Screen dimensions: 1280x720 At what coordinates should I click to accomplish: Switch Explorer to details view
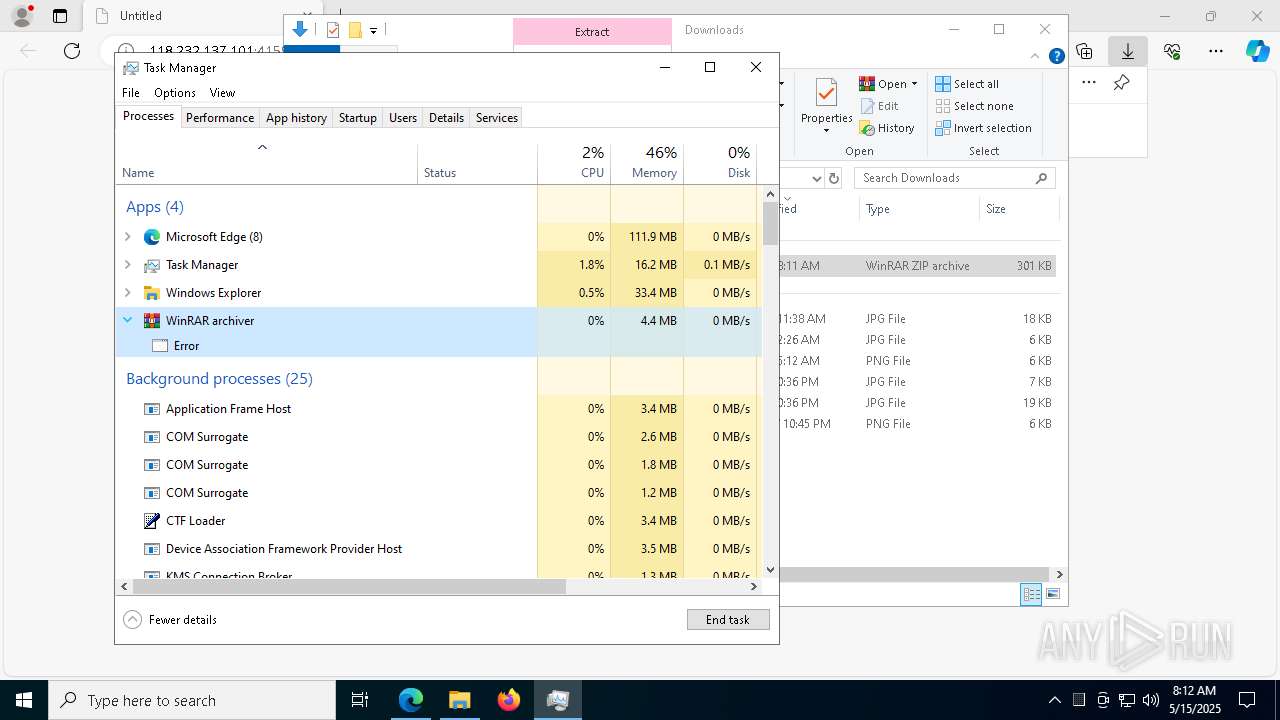pos(1031,594)
